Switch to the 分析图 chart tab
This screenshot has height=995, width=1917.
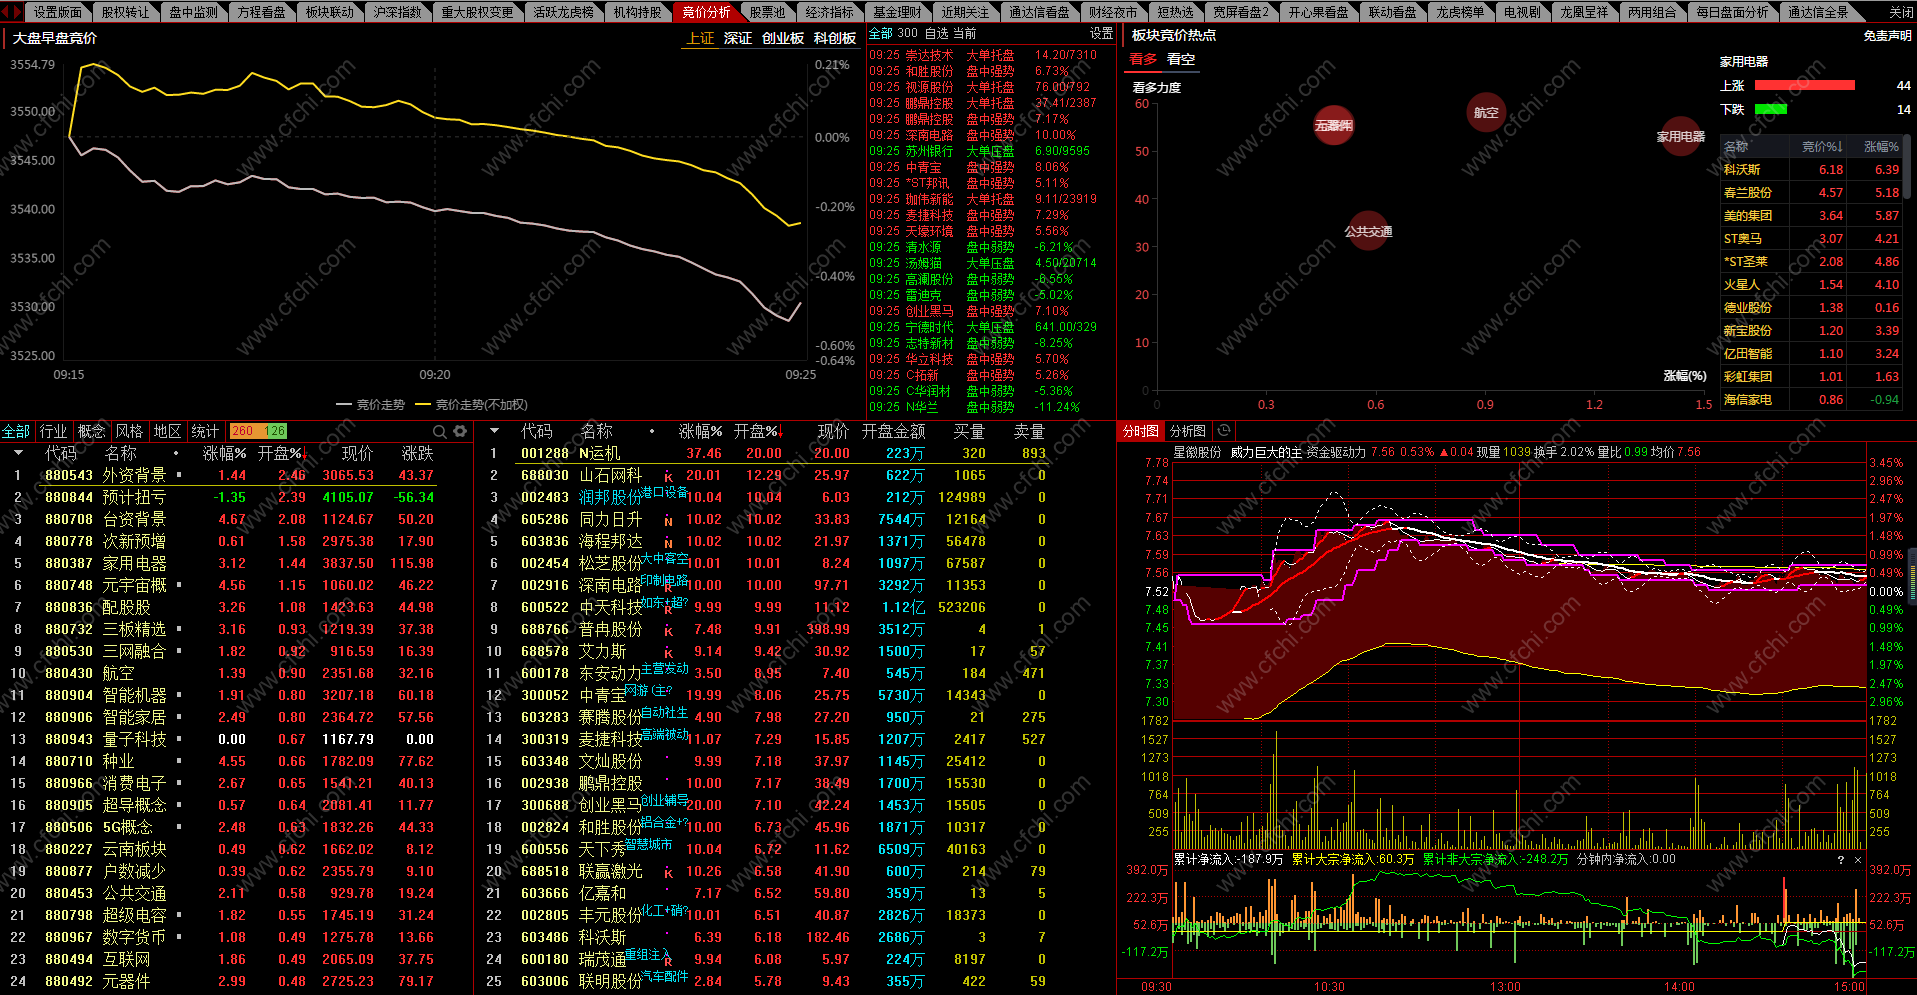point(1188,431)
